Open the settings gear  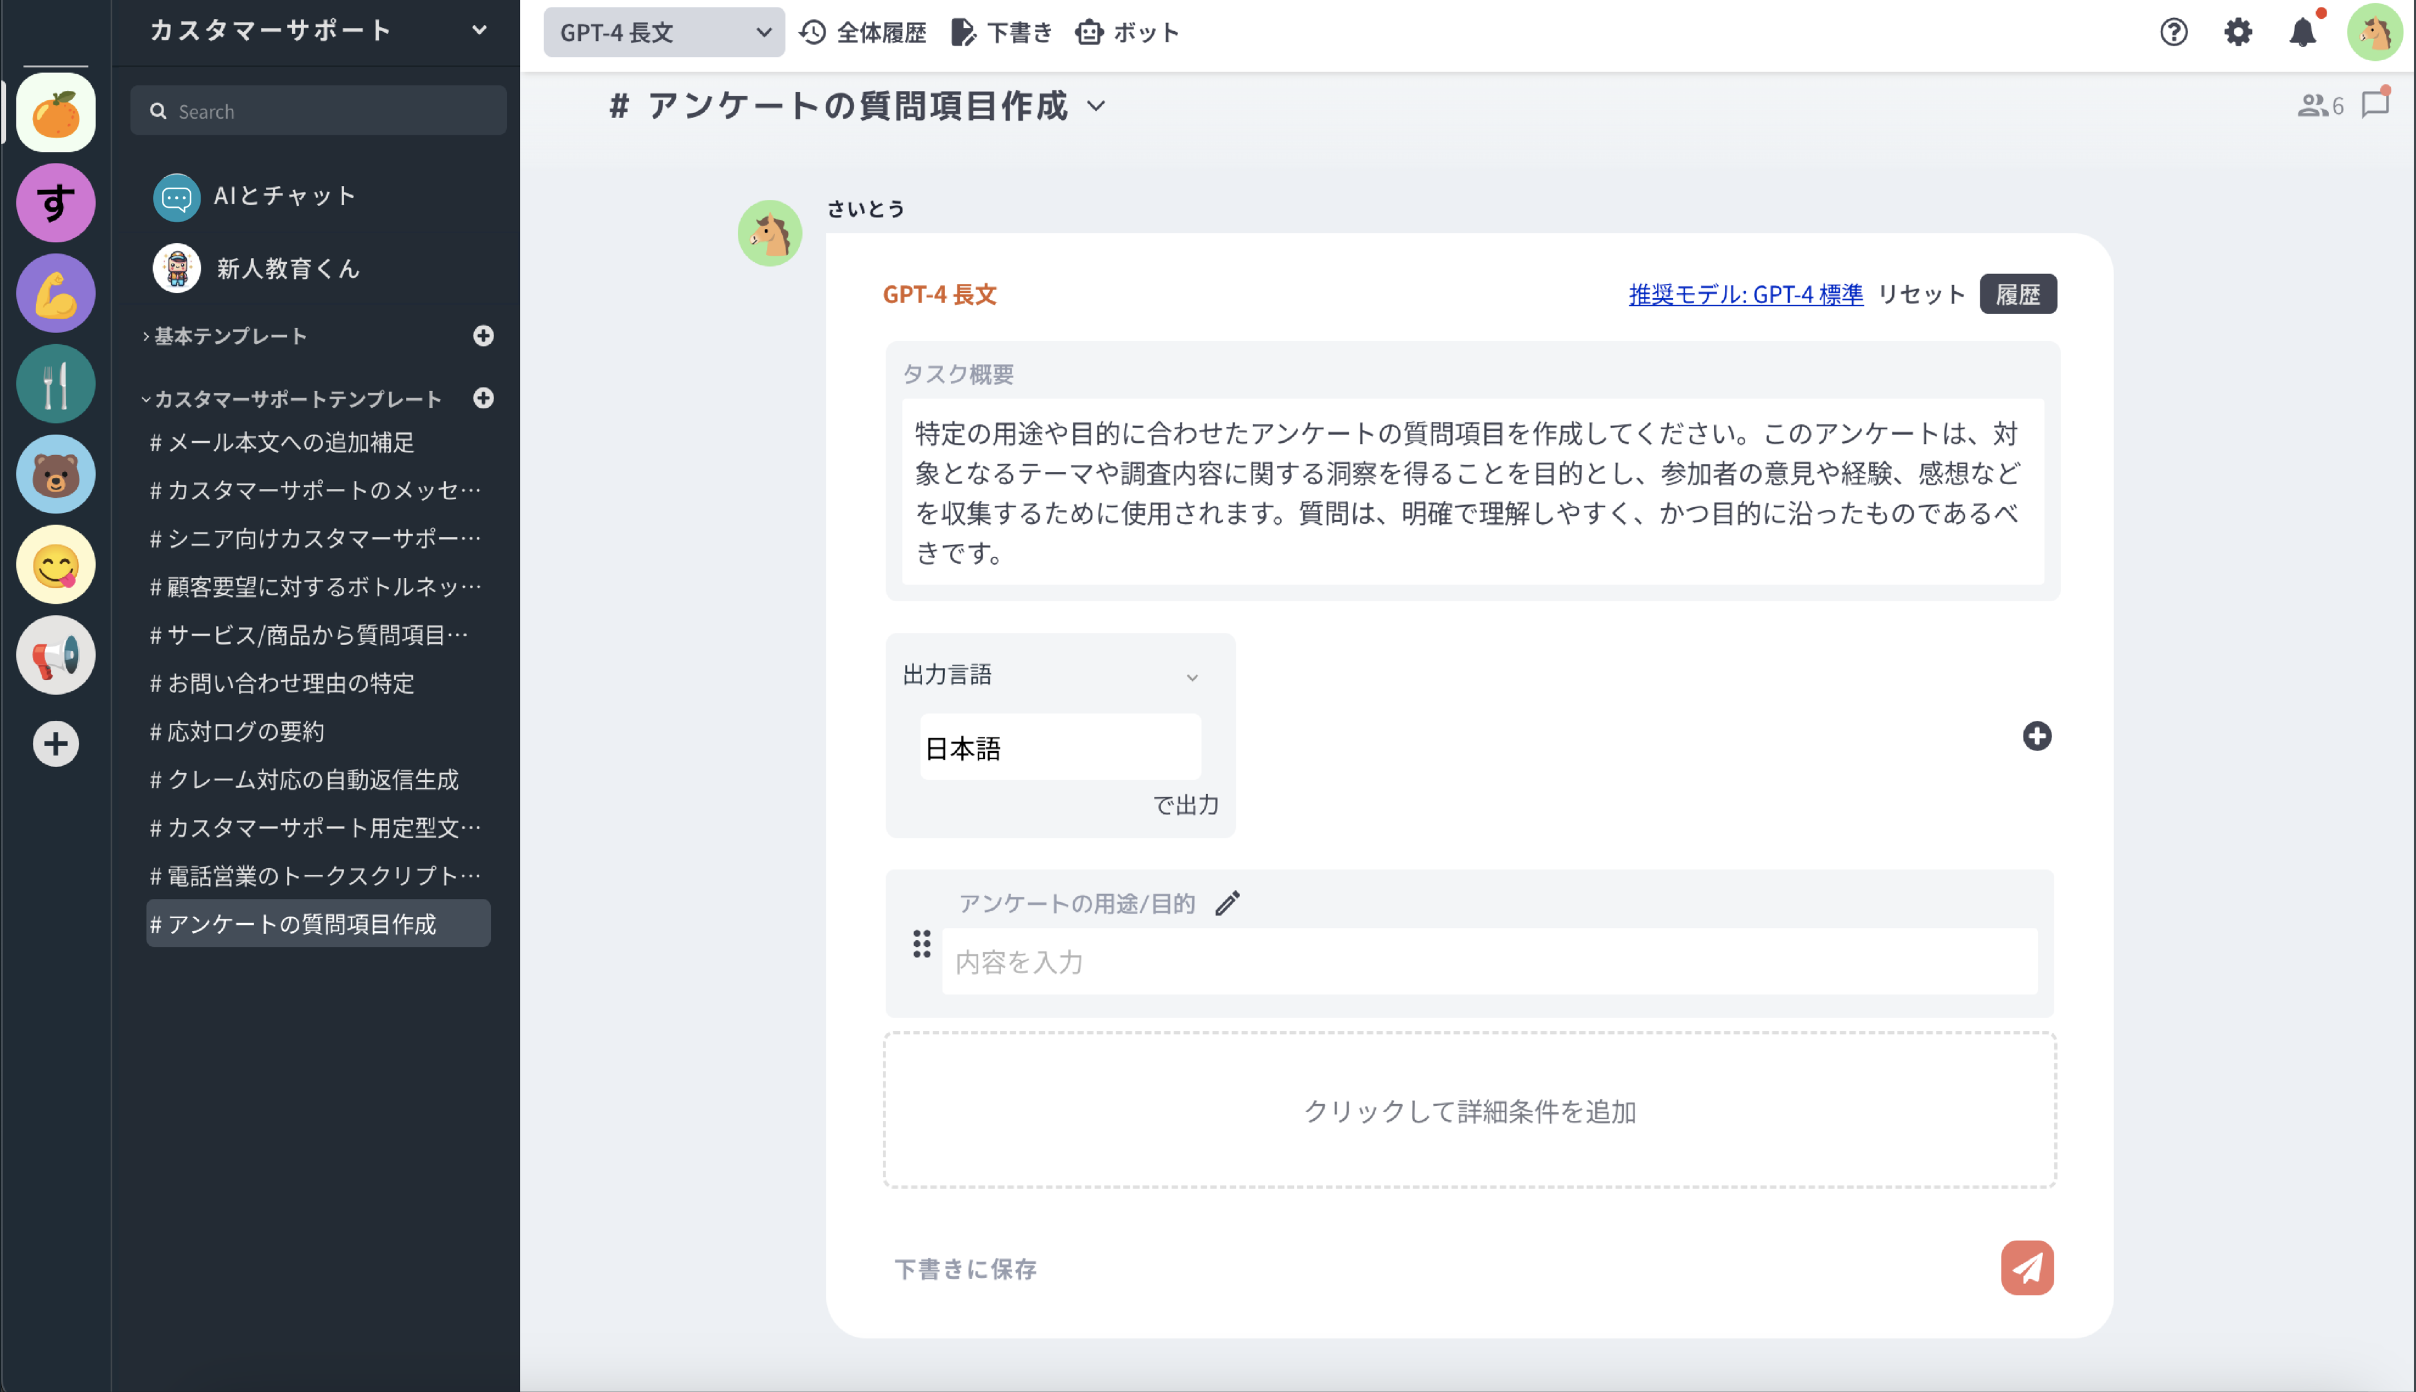pos(2239,32)
